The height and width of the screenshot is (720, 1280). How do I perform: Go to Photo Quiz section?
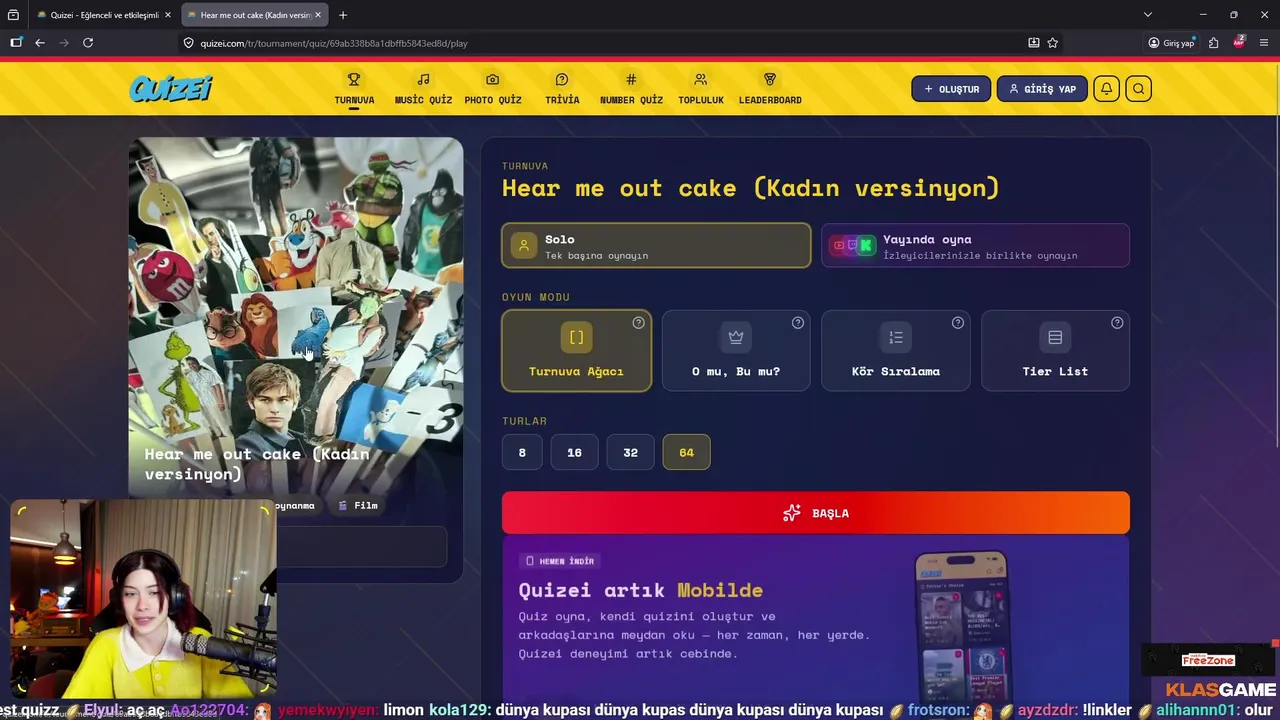[x=492, y=89]
